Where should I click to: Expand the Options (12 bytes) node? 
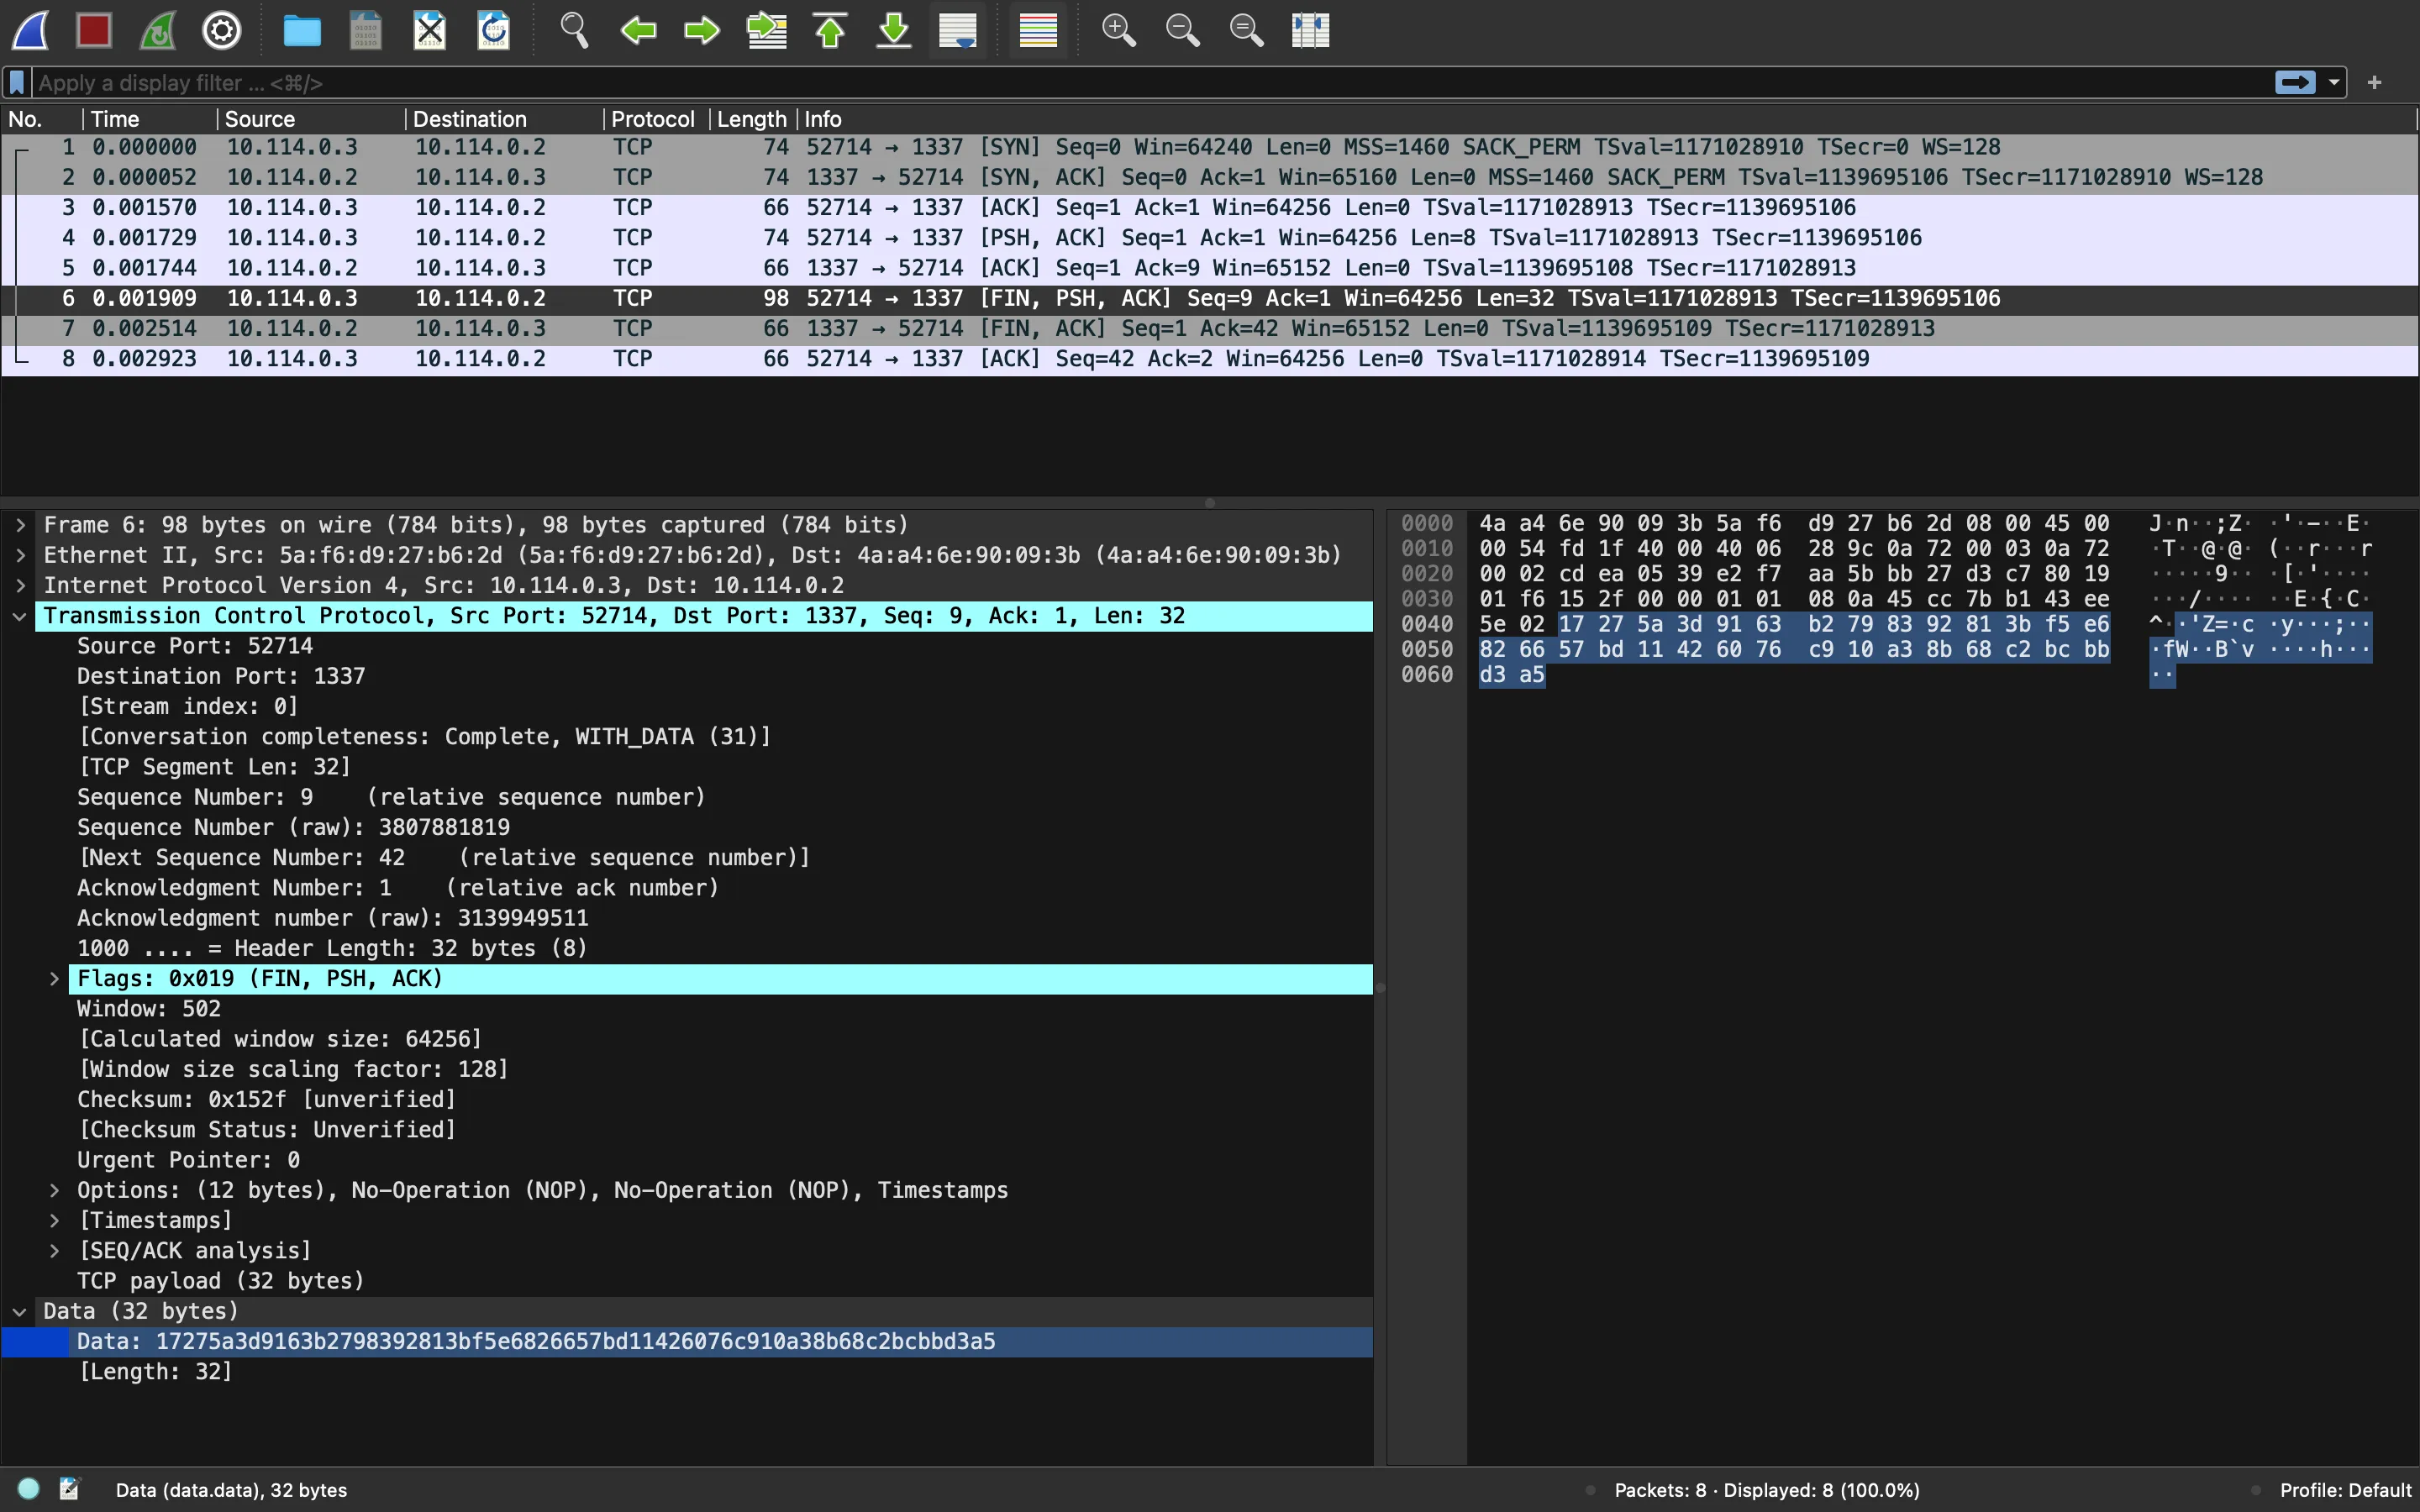tap(55, 1190)
